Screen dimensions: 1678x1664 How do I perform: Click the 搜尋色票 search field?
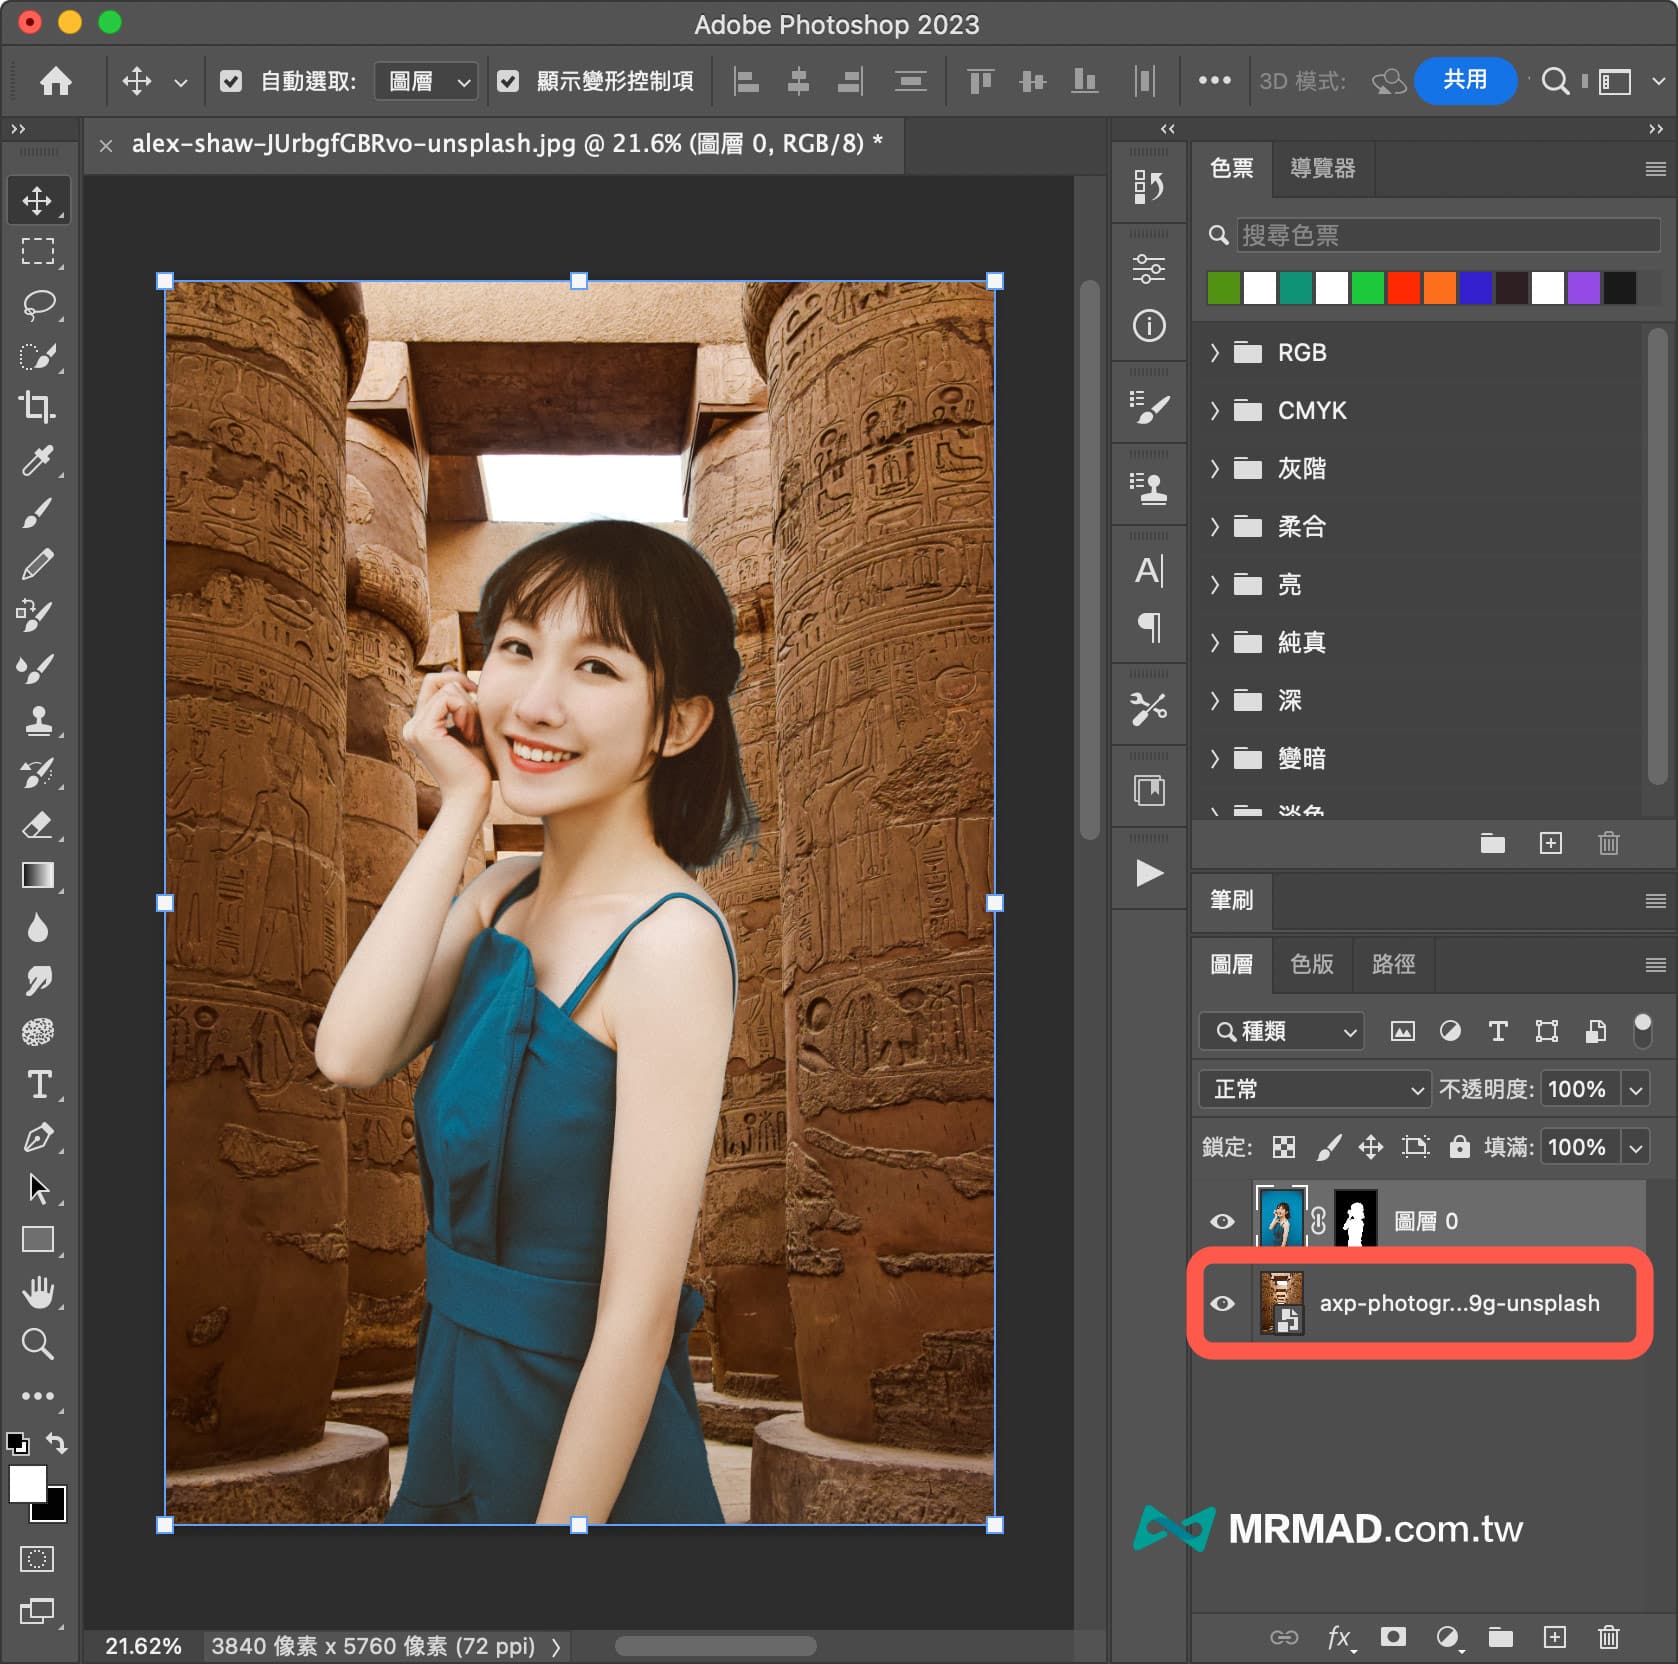click(x=1448, y=235)
